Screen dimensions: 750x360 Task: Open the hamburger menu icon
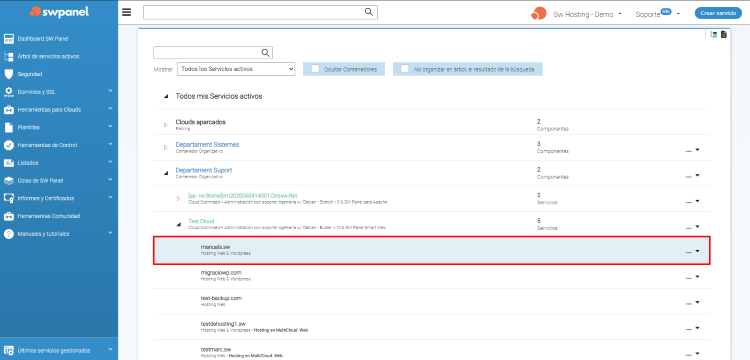[126, 12]
